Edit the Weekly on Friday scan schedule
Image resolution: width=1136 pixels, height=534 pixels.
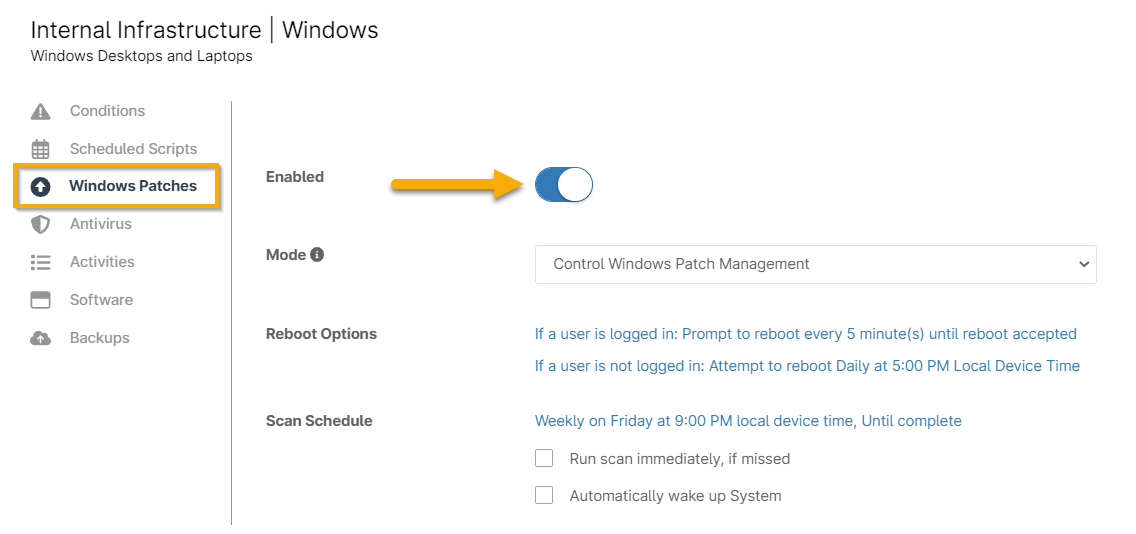[x=747, y=421]
